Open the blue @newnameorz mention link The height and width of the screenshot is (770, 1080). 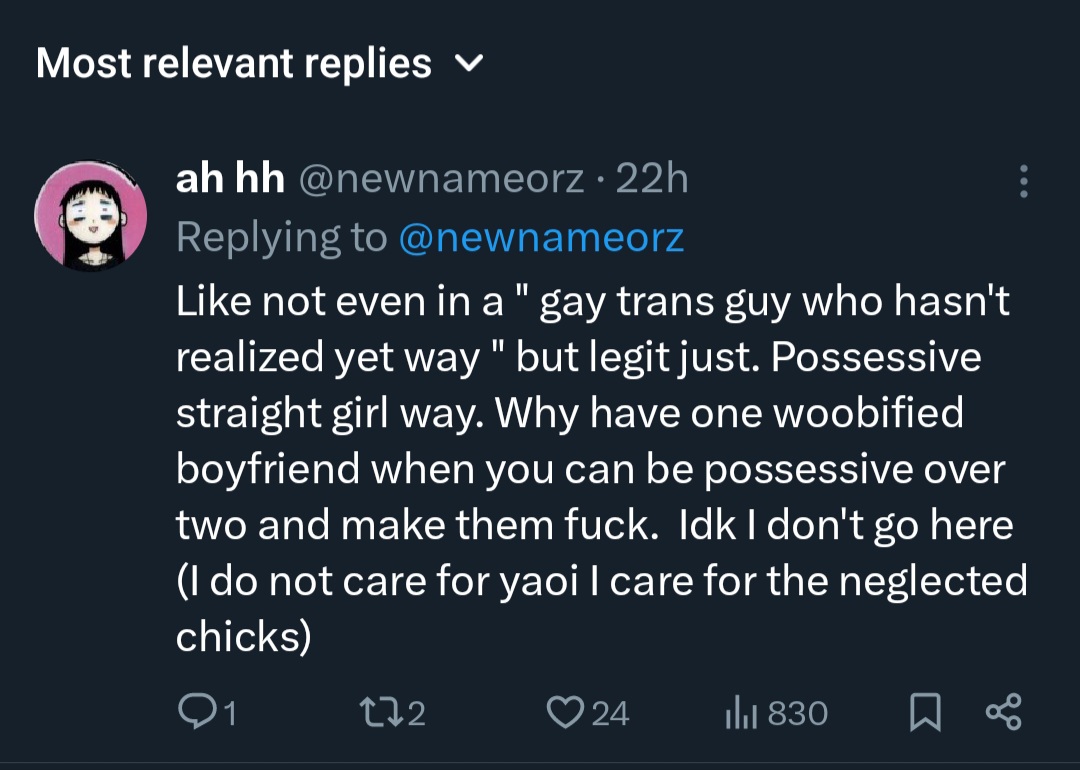click(x=541, y=238)
